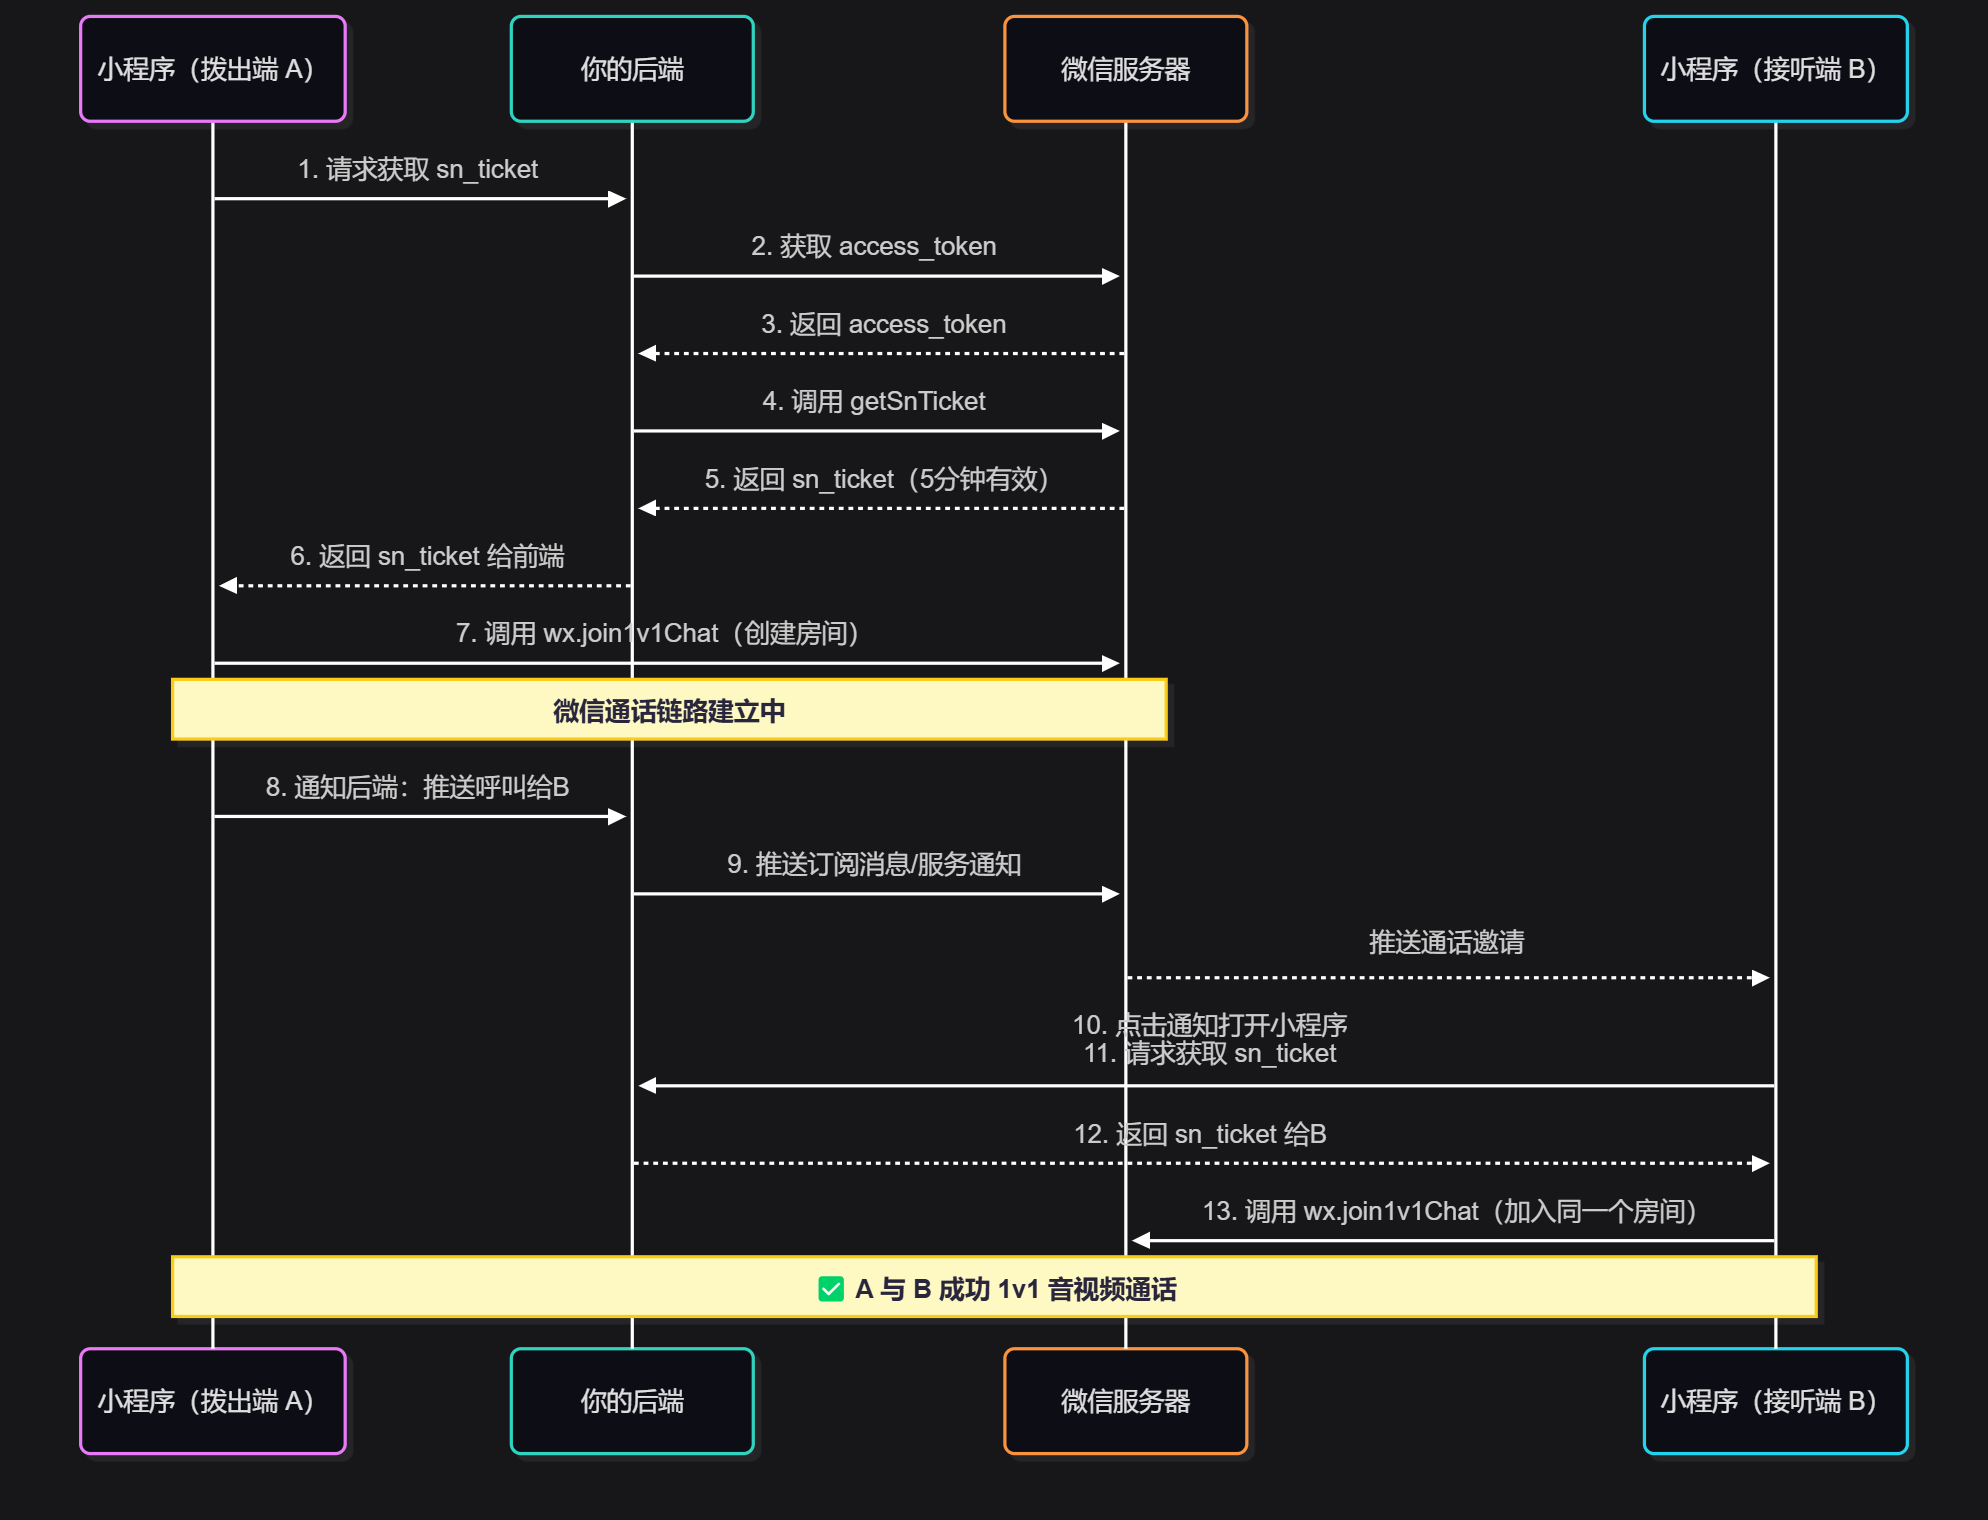Click the 推送通话邀请 message label
The image size is (1988, 1520).
1446,942
